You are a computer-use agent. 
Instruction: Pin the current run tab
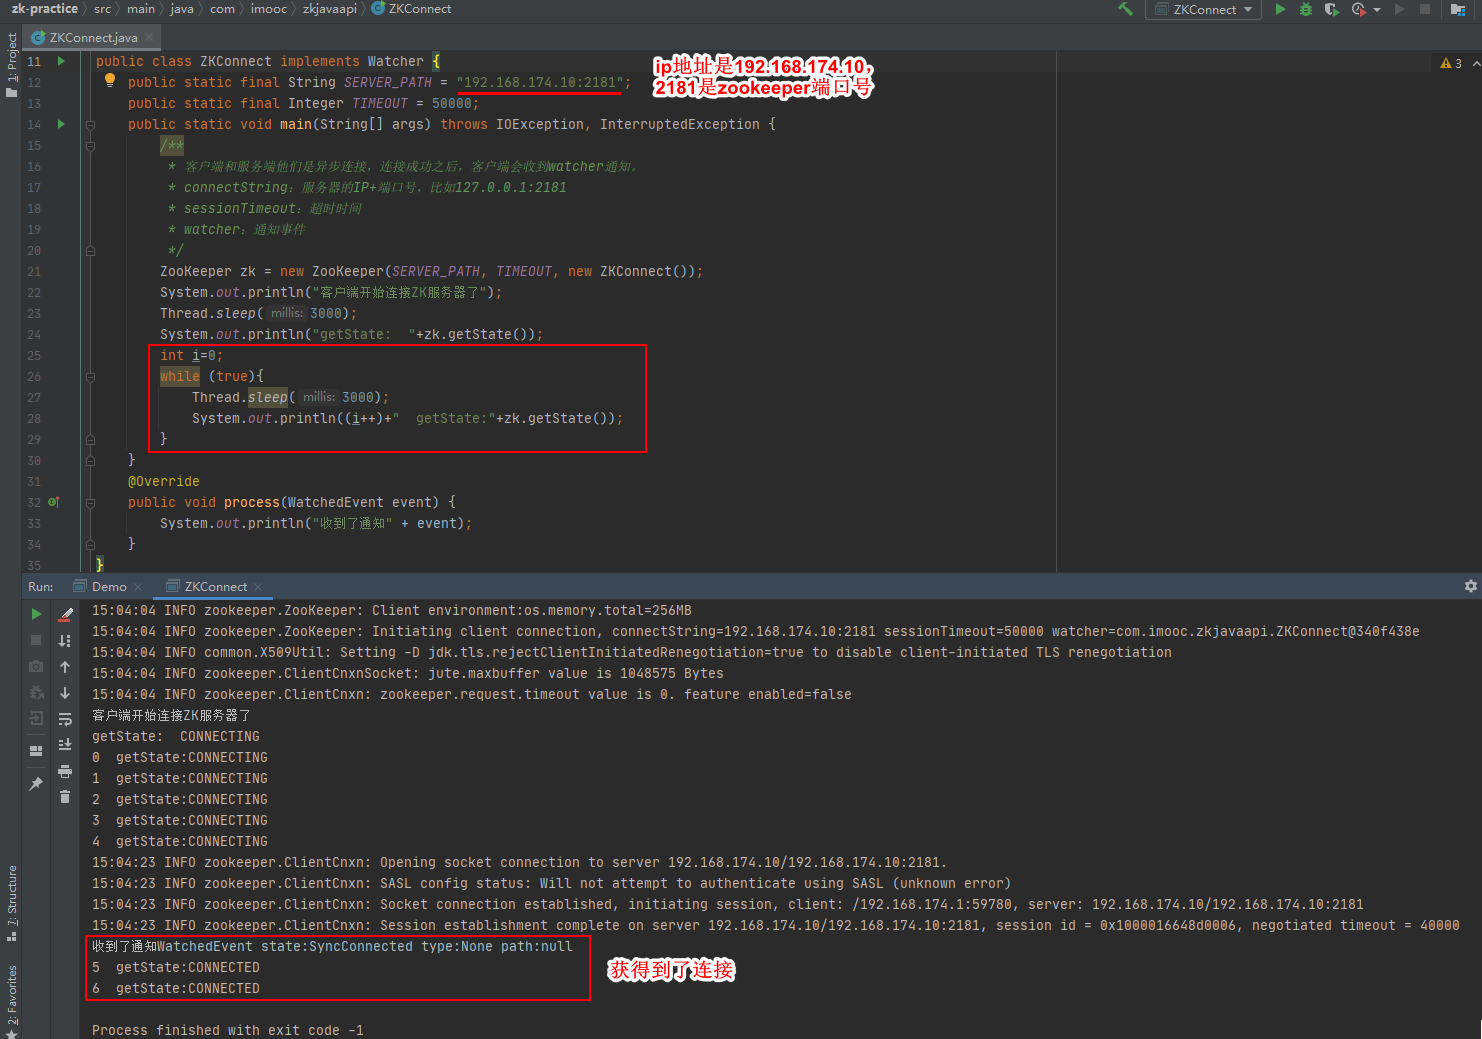(x=36, y=783)
